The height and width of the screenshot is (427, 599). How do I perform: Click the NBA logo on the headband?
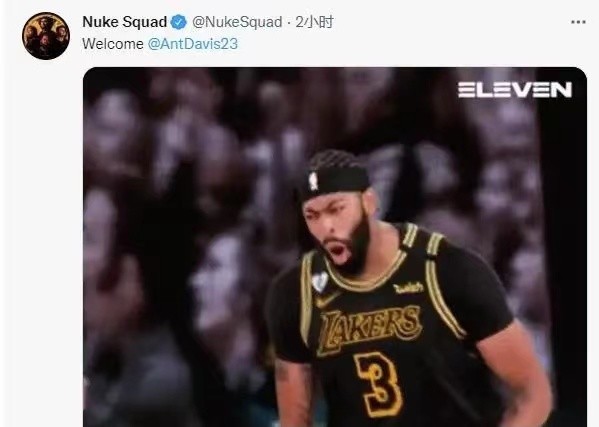tap(313, 181)
